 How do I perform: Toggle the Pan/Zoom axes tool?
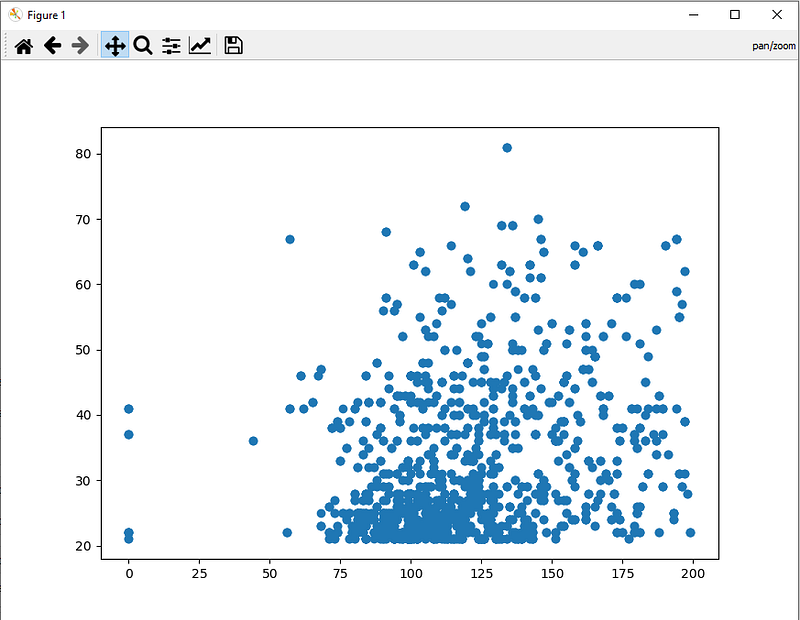115,45
